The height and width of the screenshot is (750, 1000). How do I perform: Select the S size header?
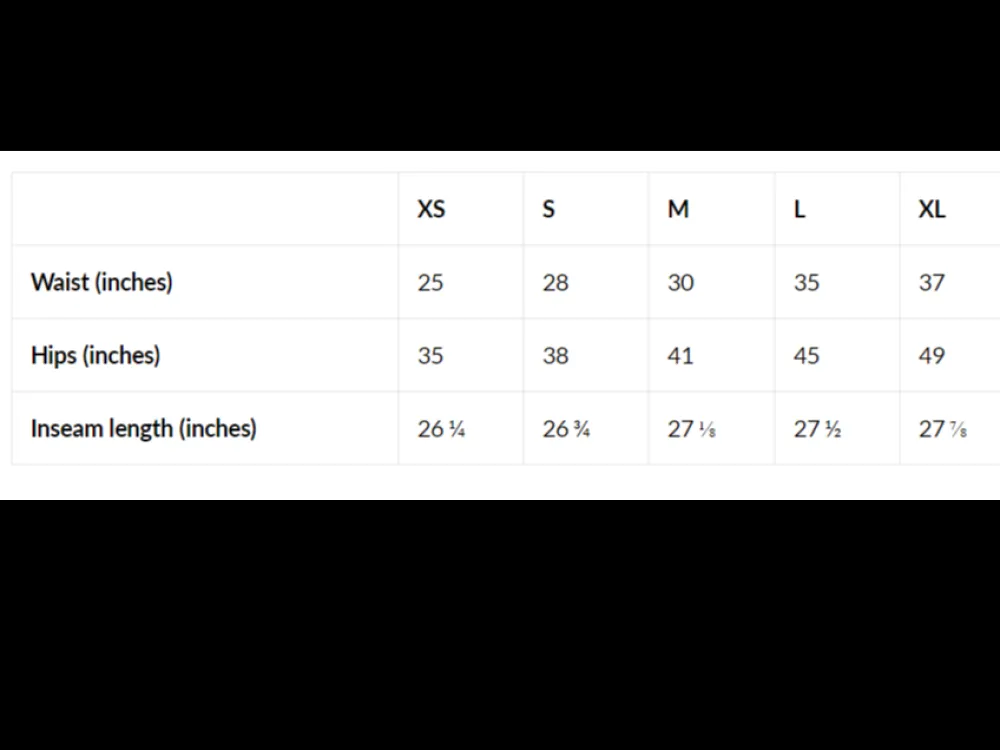(548, 209)
